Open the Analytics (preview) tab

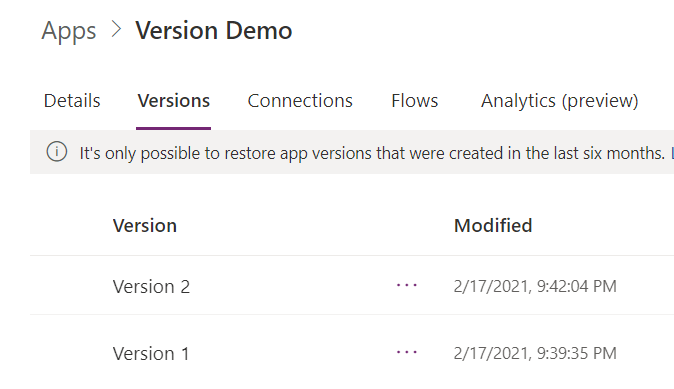coord(559,101)
